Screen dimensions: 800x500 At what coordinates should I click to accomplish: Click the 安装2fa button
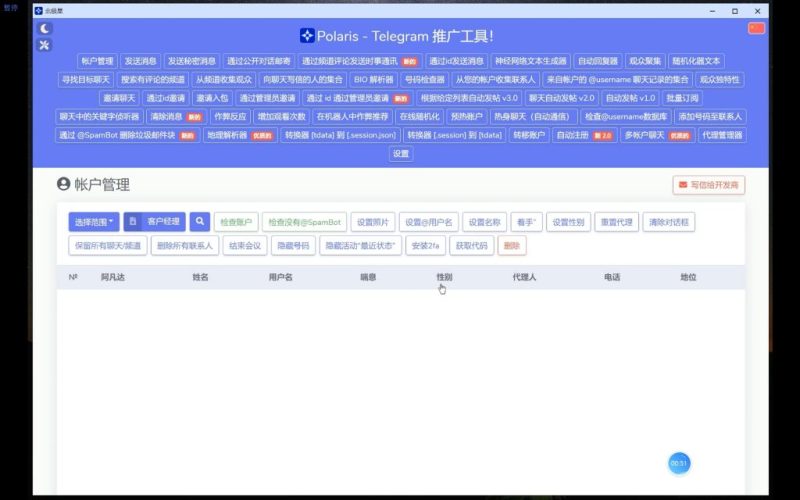[426, 245]
